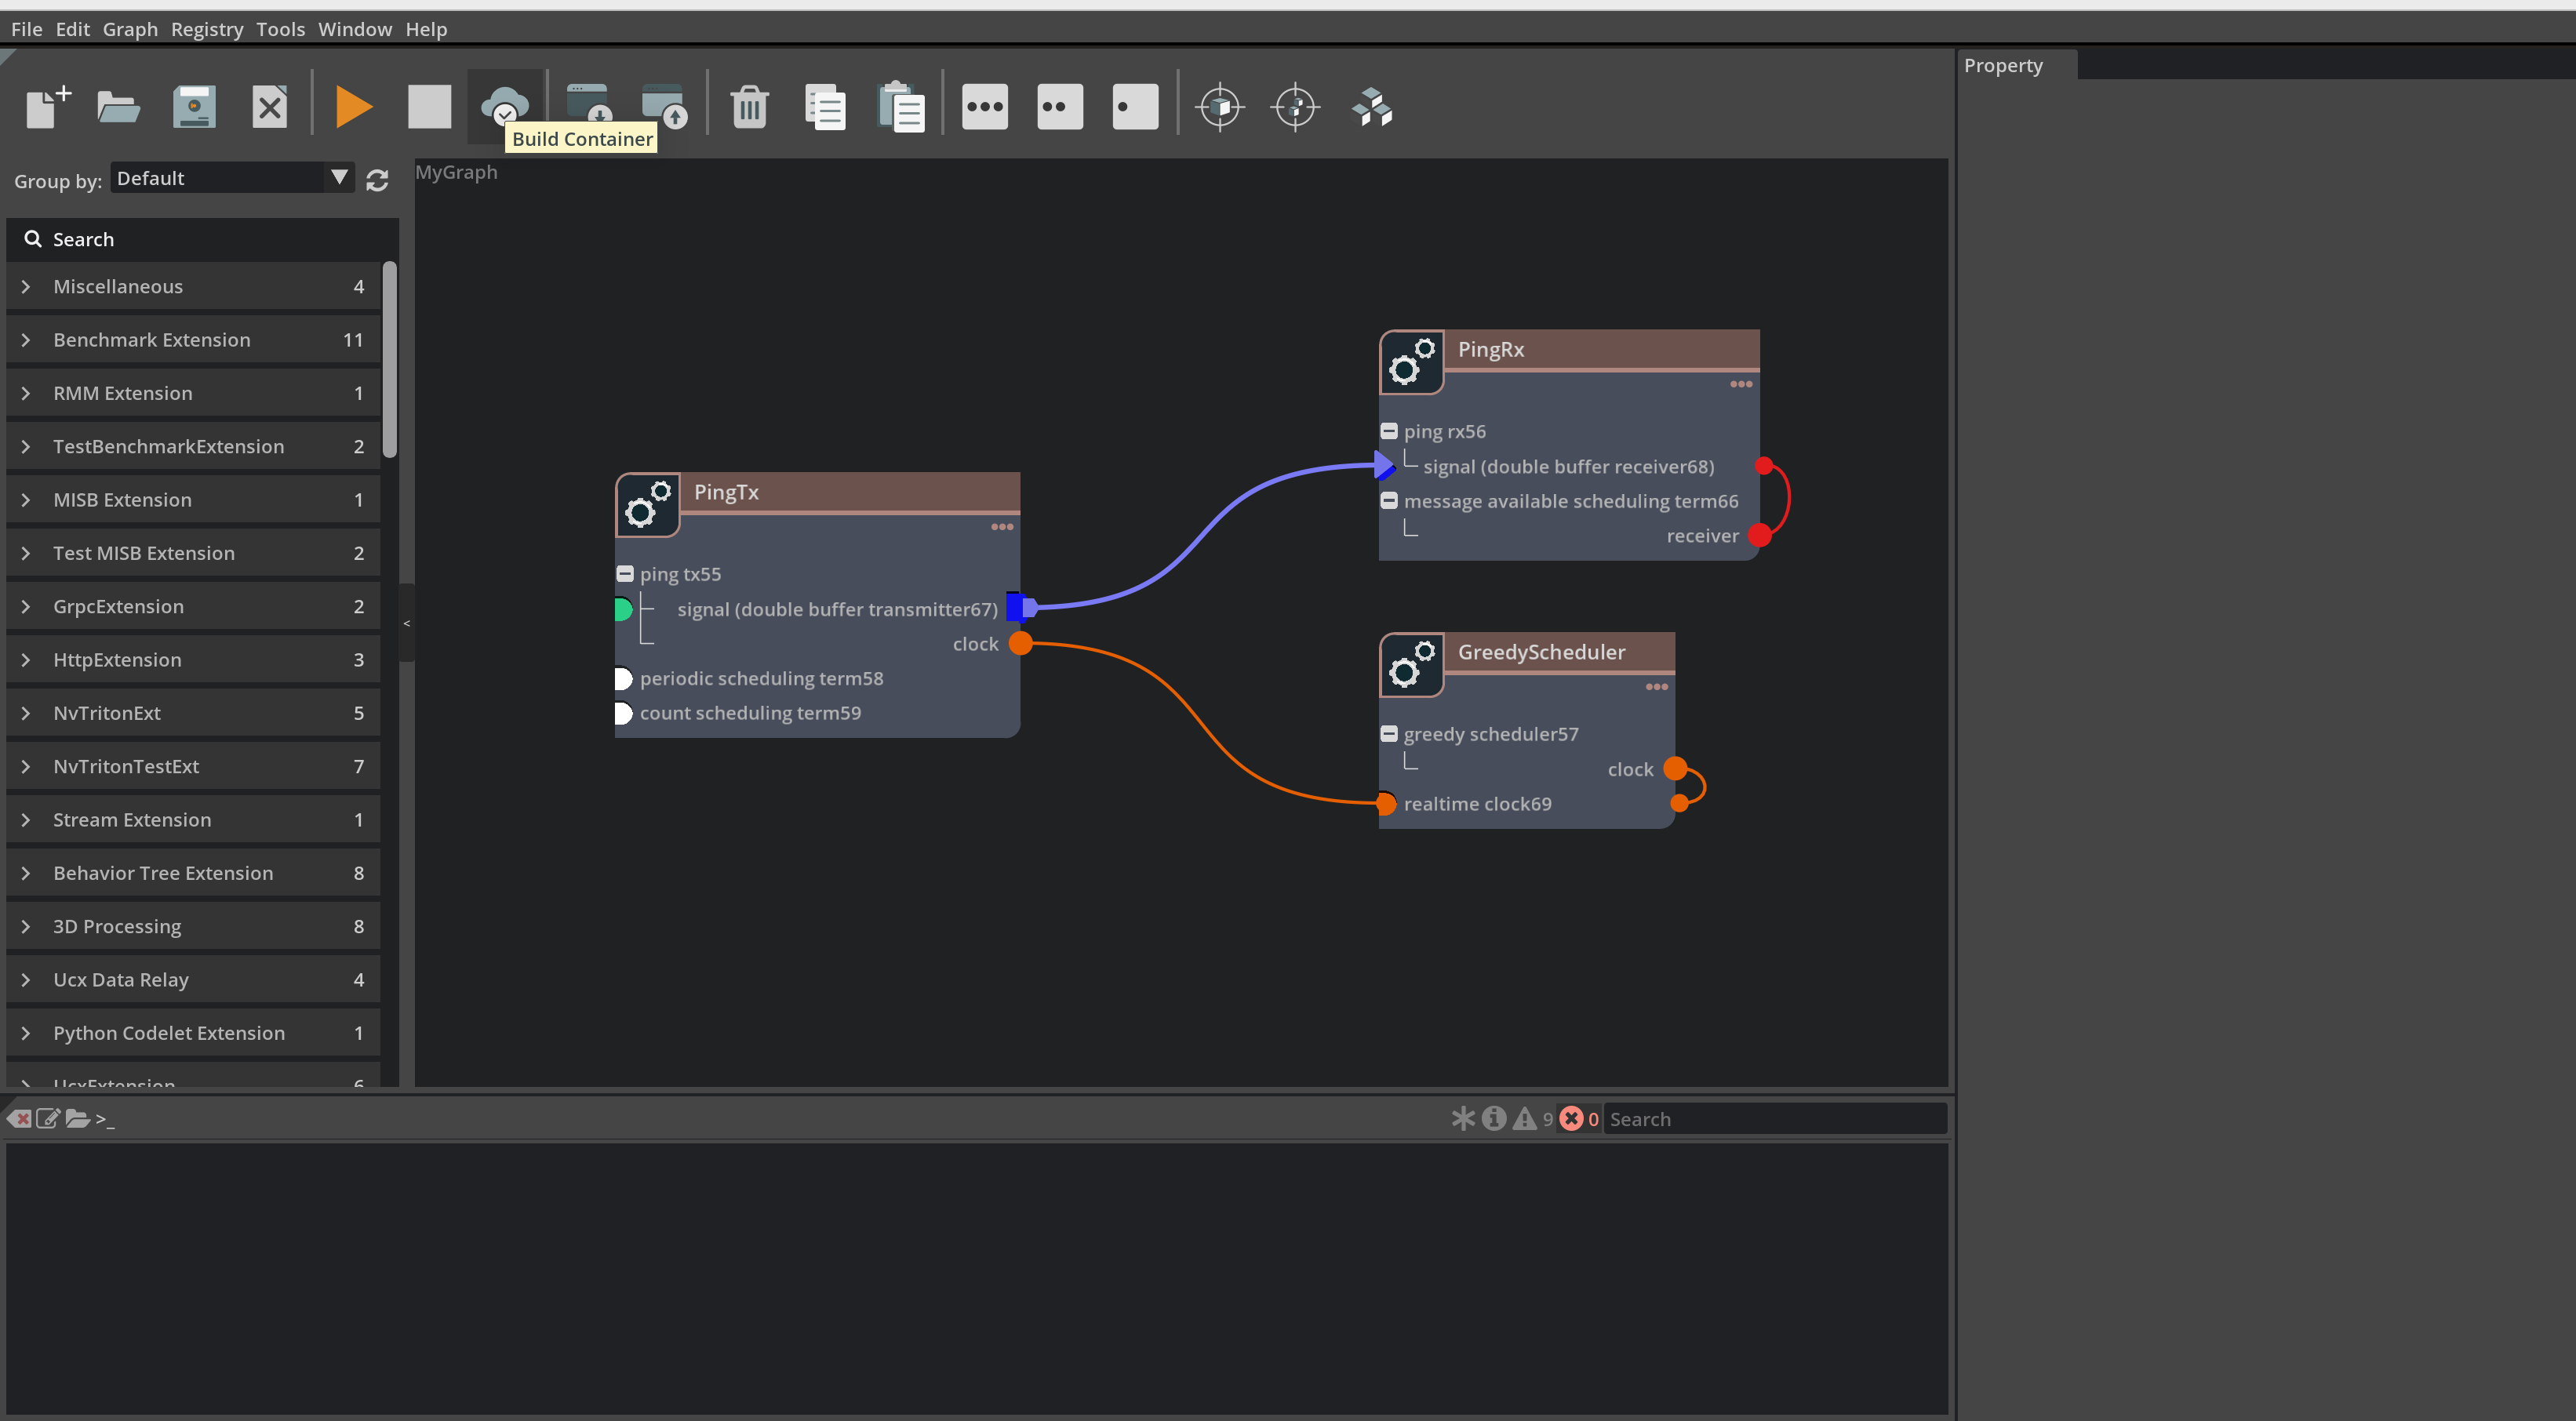Toggle the info messages console filter
The width and height of the screenshot is (2576, 1421).
(x=1494, y=1118)
